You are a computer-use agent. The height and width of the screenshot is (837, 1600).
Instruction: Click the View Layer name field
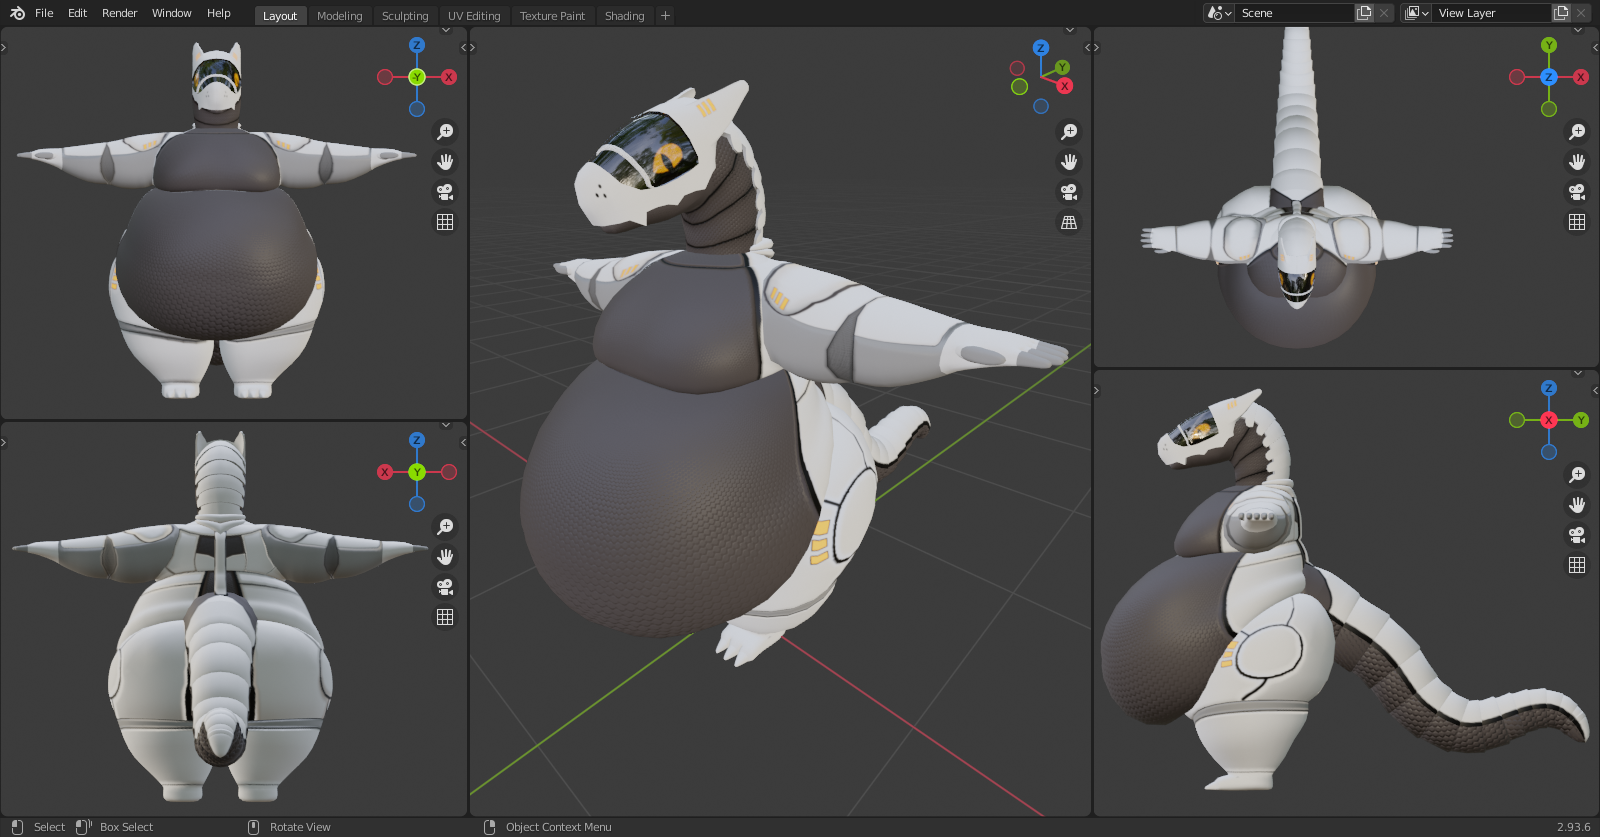pyautogui.click(x=1492, y=13)
